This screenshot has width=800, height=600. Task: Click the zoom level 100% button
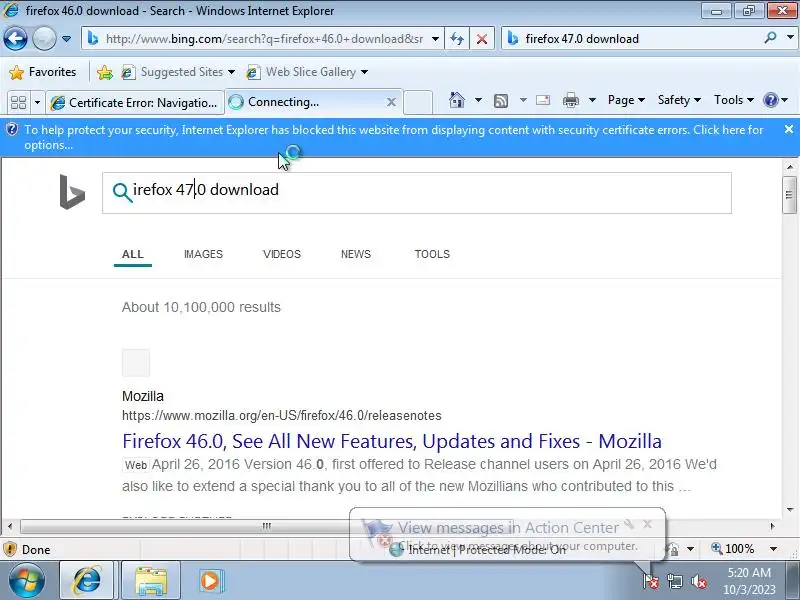[733, 549]
